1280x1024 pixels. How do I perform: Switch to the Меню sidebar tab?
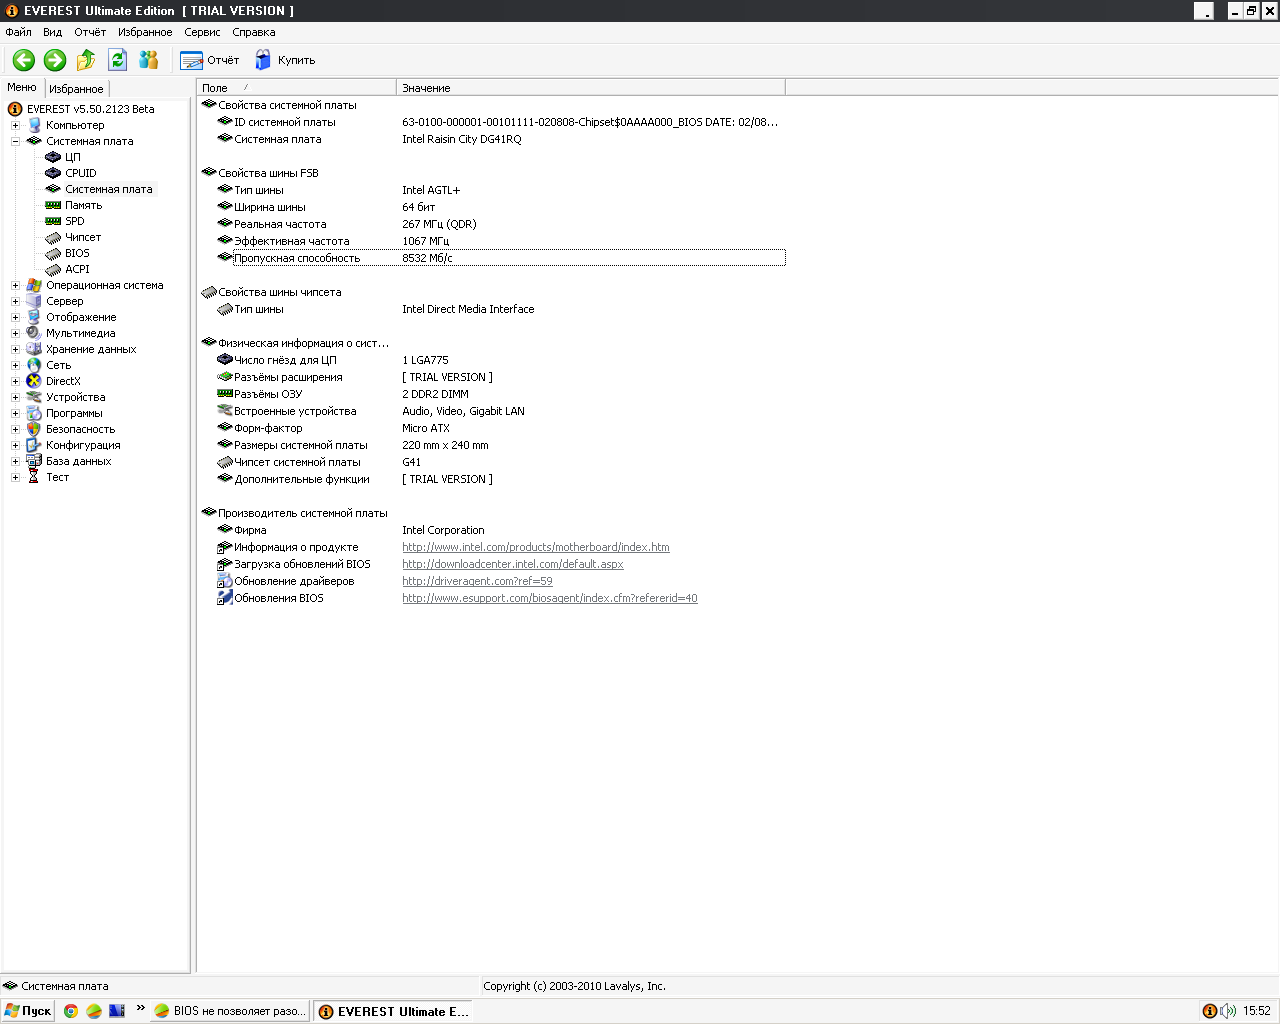point(22,88)
